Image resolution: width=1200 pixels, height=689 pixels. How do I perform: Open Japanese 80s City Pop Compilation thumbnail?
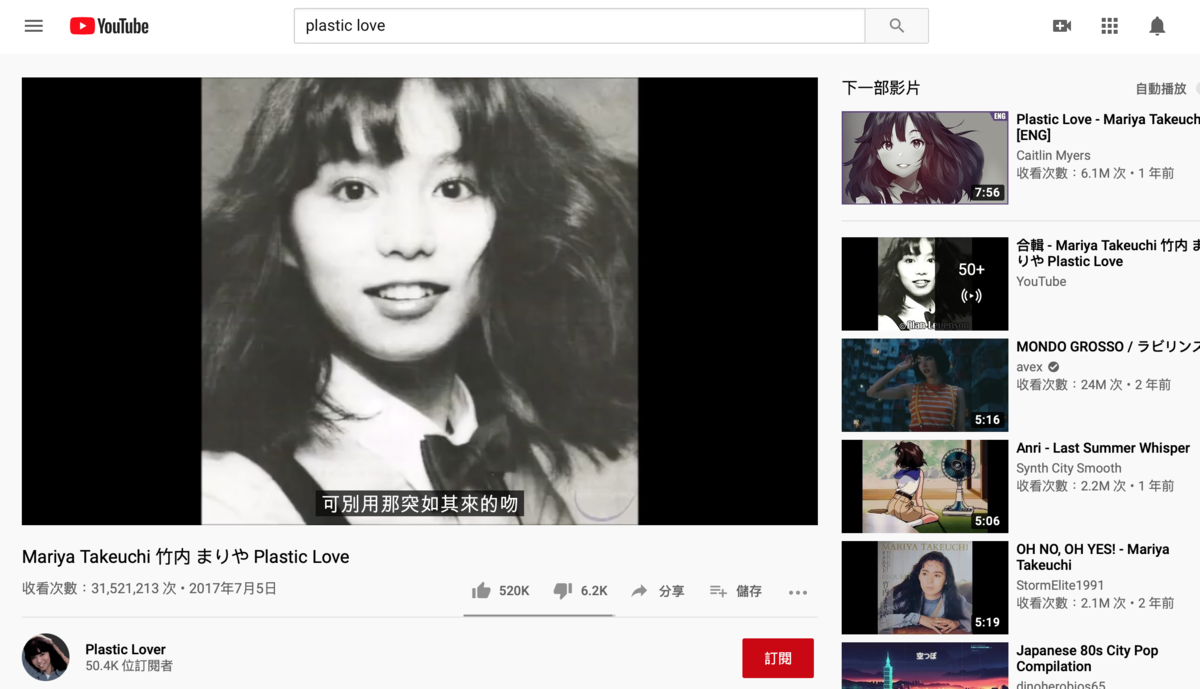(925, 665)
